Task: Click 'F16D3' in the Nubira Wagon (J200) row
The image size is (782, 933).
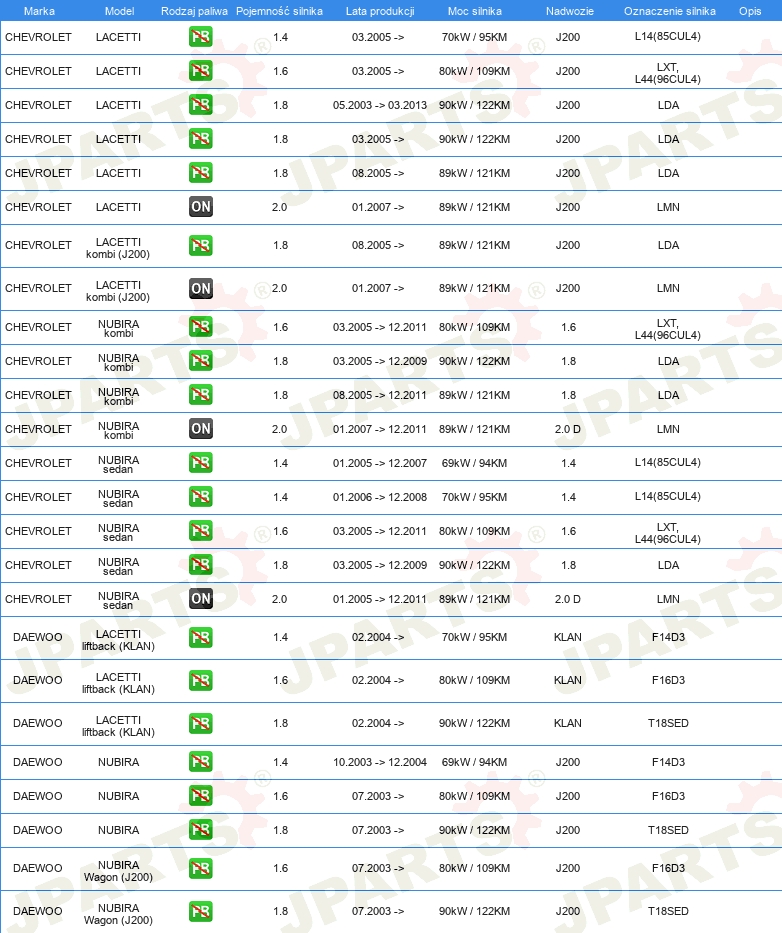Action: [668, 868]
